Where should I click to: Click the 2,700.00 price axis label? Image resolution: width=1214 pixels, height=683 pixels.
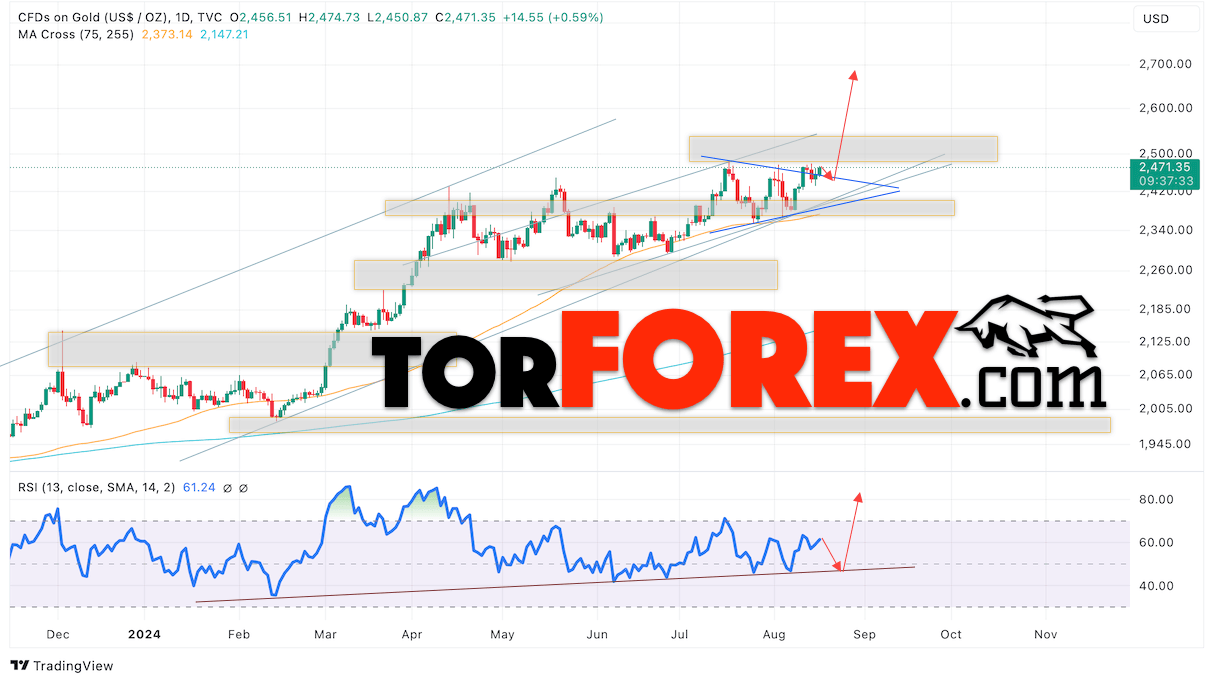(1166, 64)
